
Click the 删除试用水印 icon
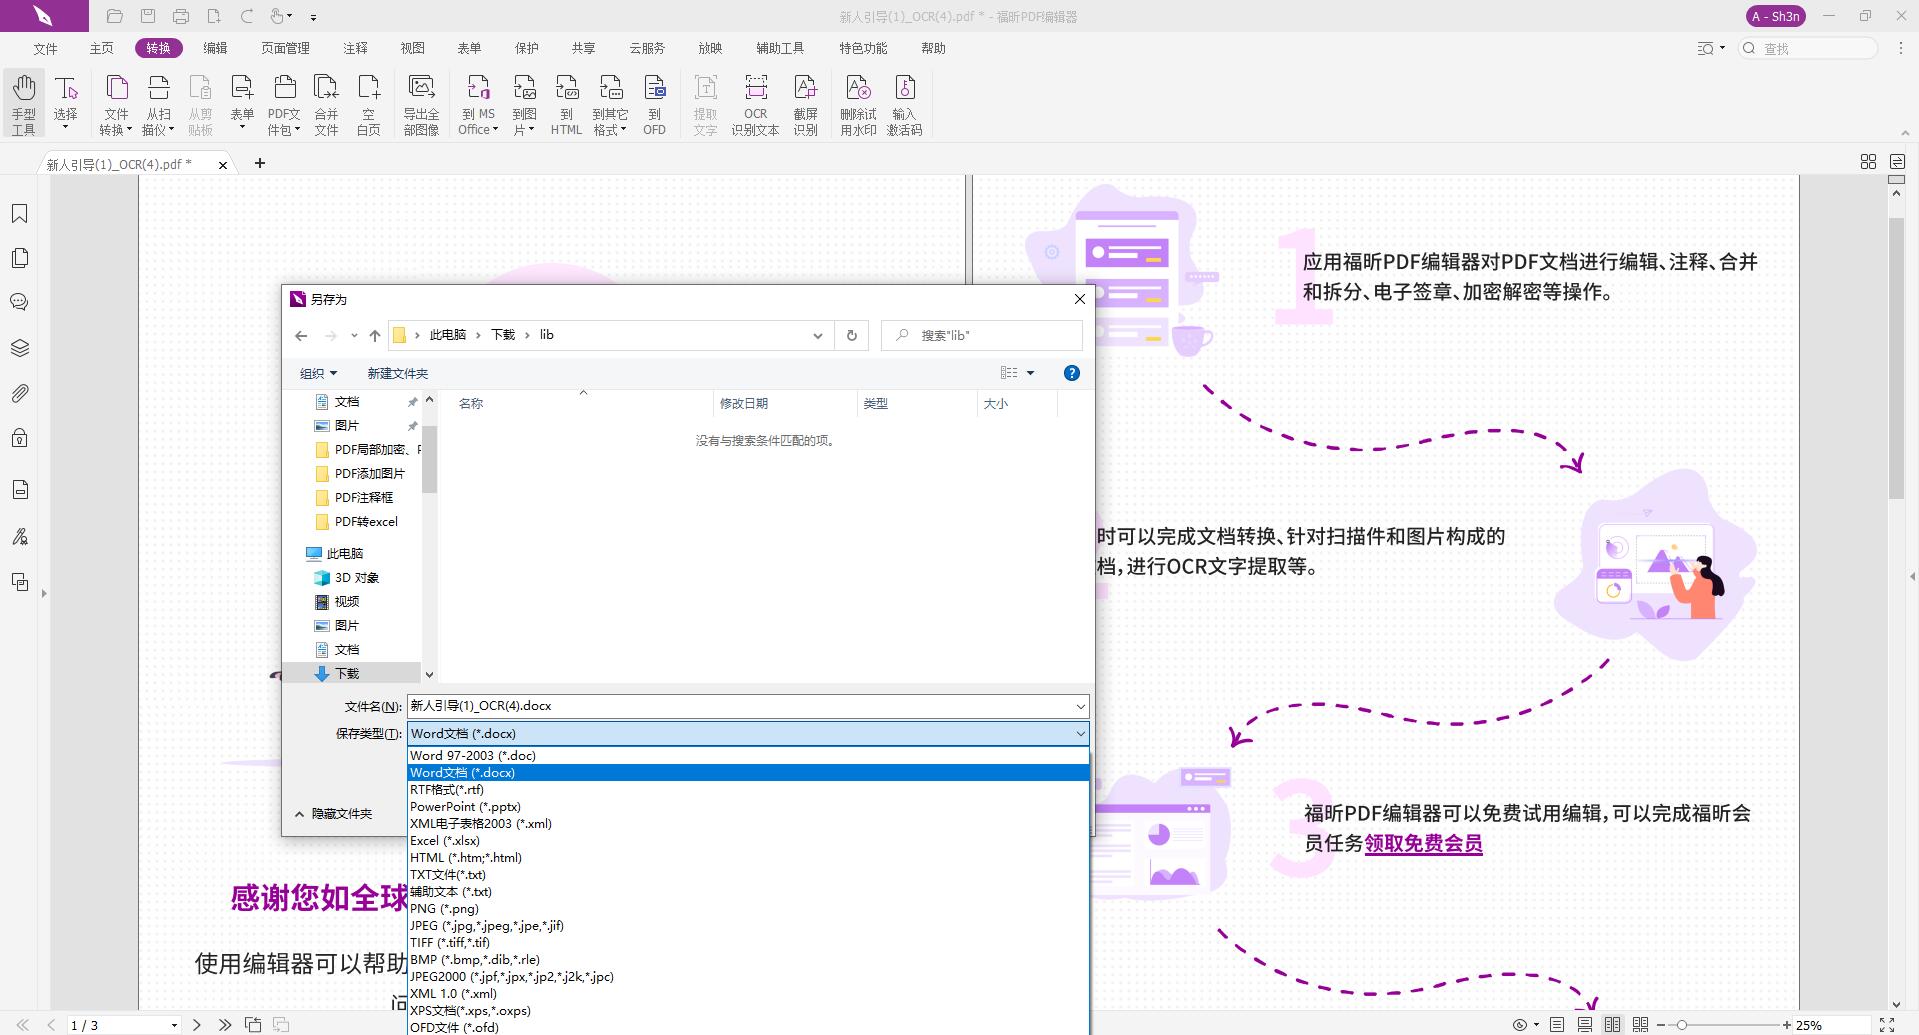pos(860,103)
